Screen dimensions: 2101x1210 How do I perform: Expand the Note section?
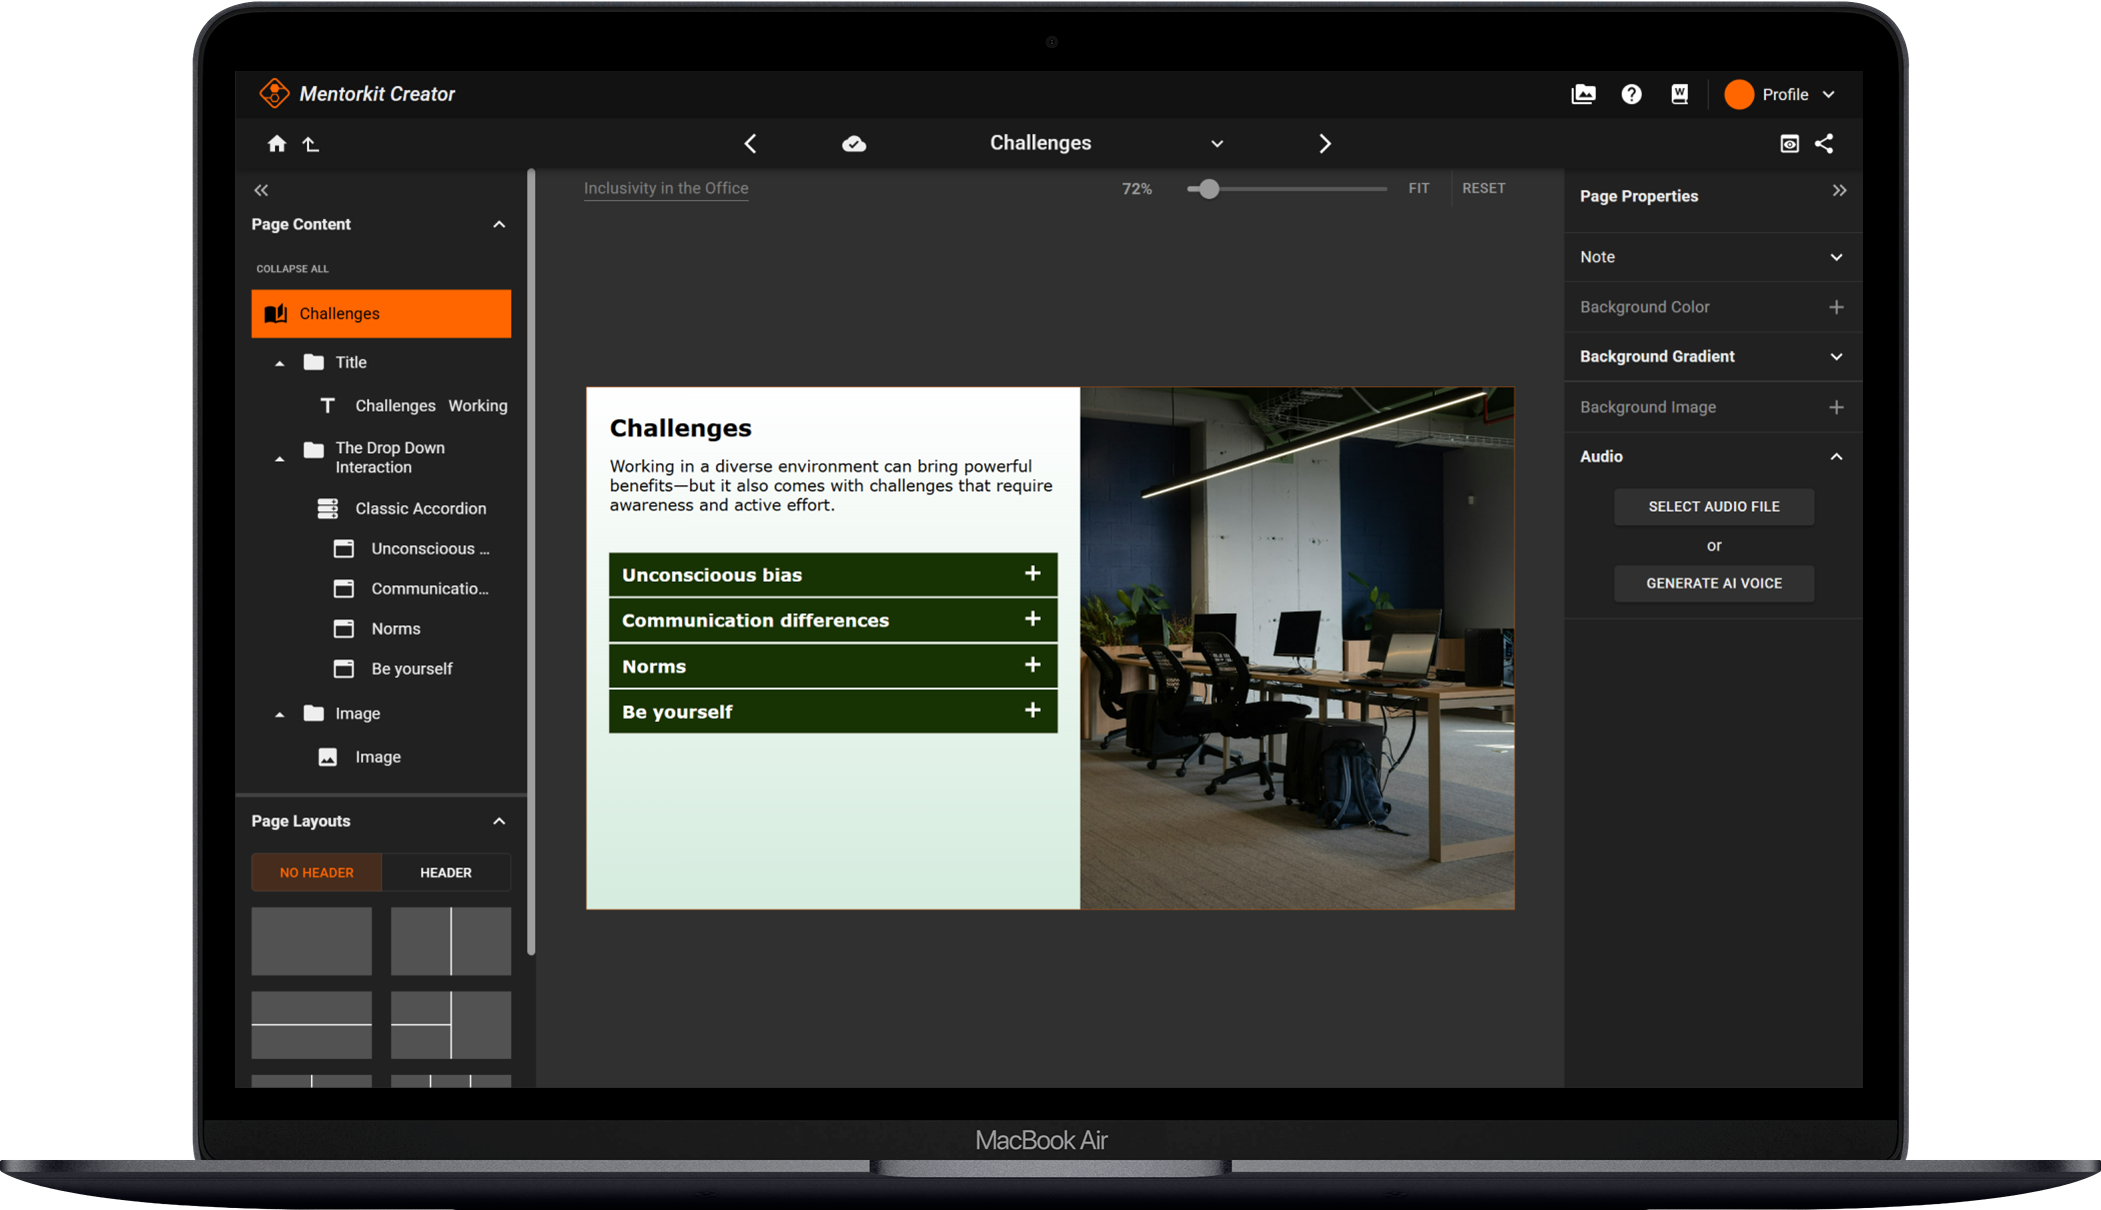(1836, 257)
